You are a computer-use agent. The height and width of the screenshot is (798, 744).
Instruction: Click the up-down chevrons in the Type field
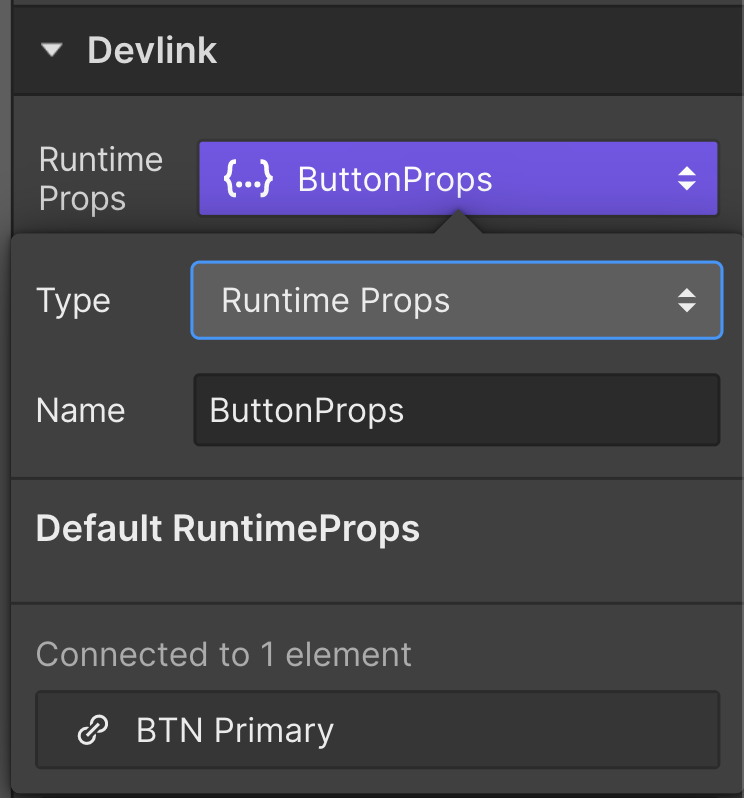(x=686, y=300)
